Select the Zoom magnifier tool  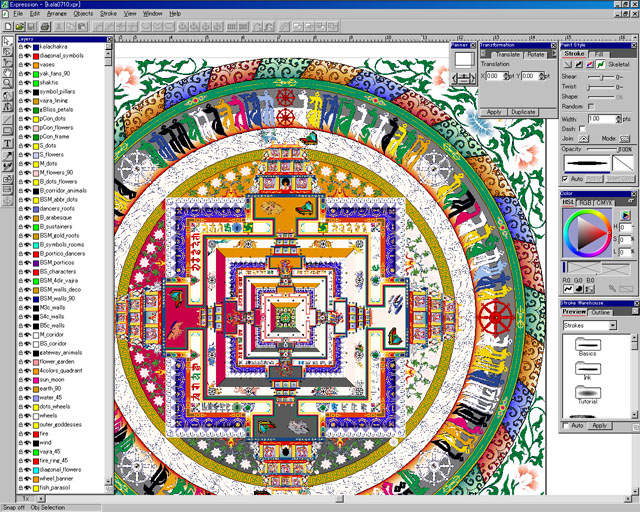[7, 83]
